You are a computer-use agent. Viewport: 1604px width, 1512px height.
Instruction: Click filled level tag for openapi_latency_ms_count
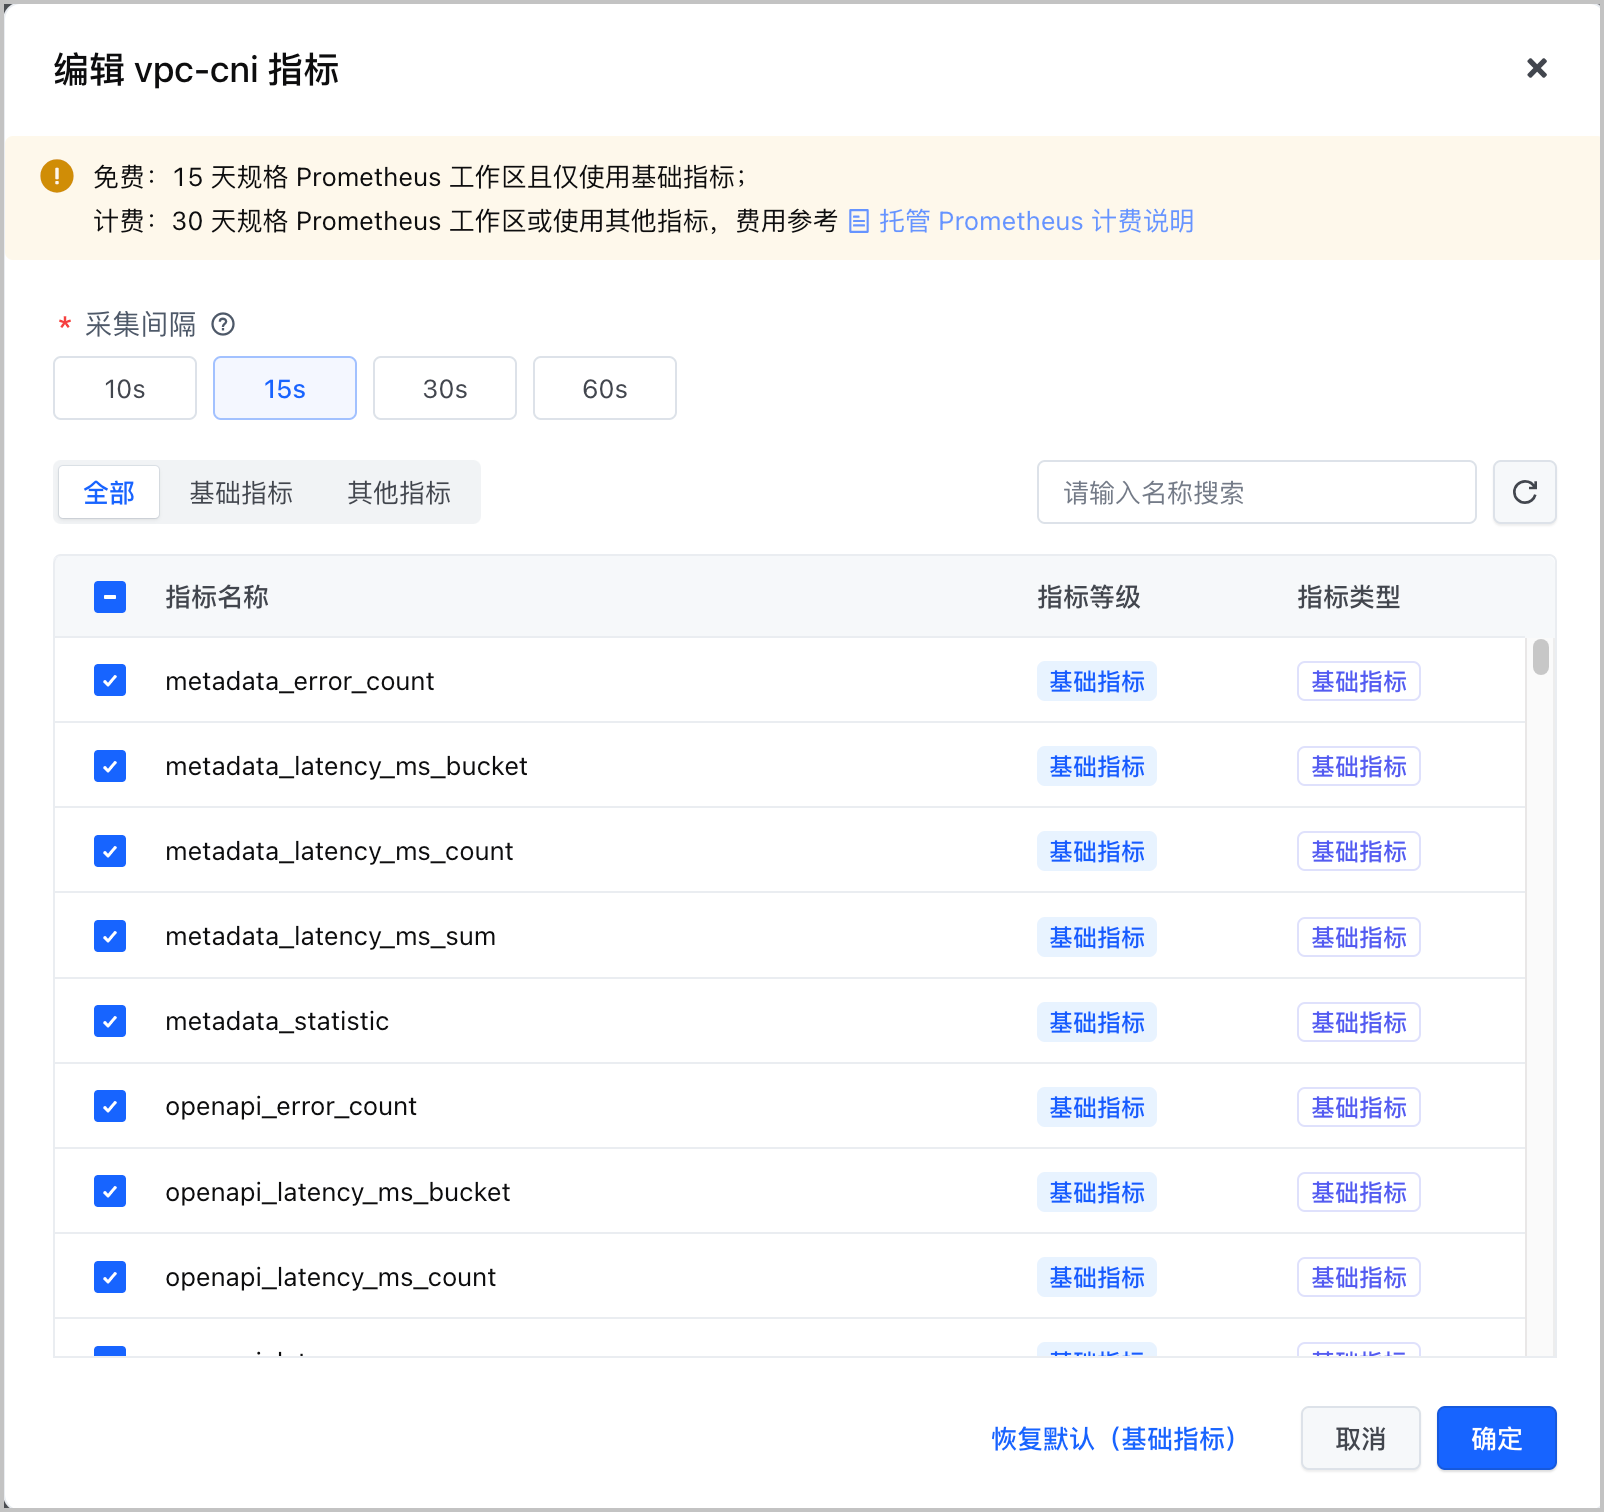pyautogui.click(x=1097, y=1277)
